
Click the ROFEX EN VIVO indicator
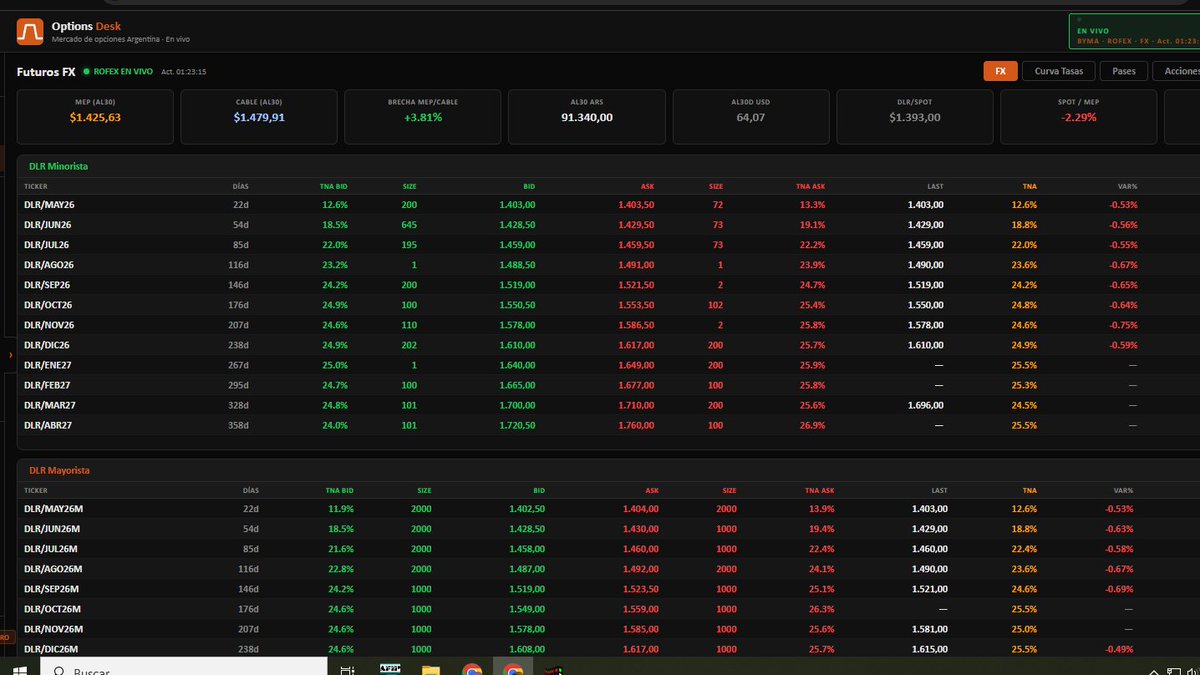pyautogui.click(x=118, y=72)
